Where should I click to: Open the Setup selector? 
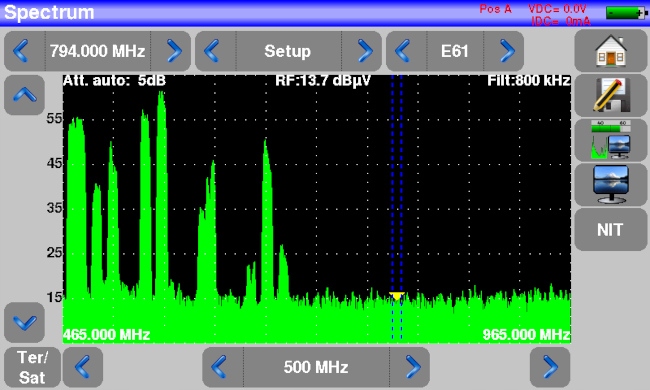tap(289, 51)
